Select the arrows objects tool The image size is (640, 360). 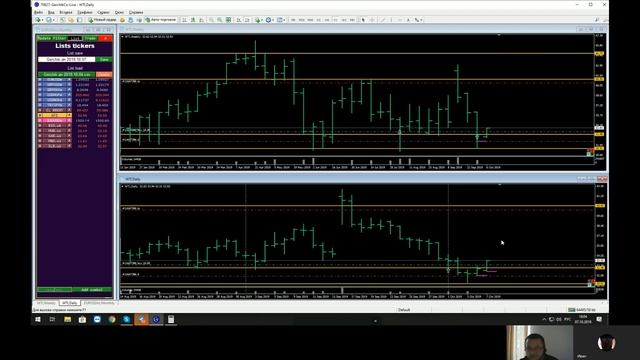(417, 20)
